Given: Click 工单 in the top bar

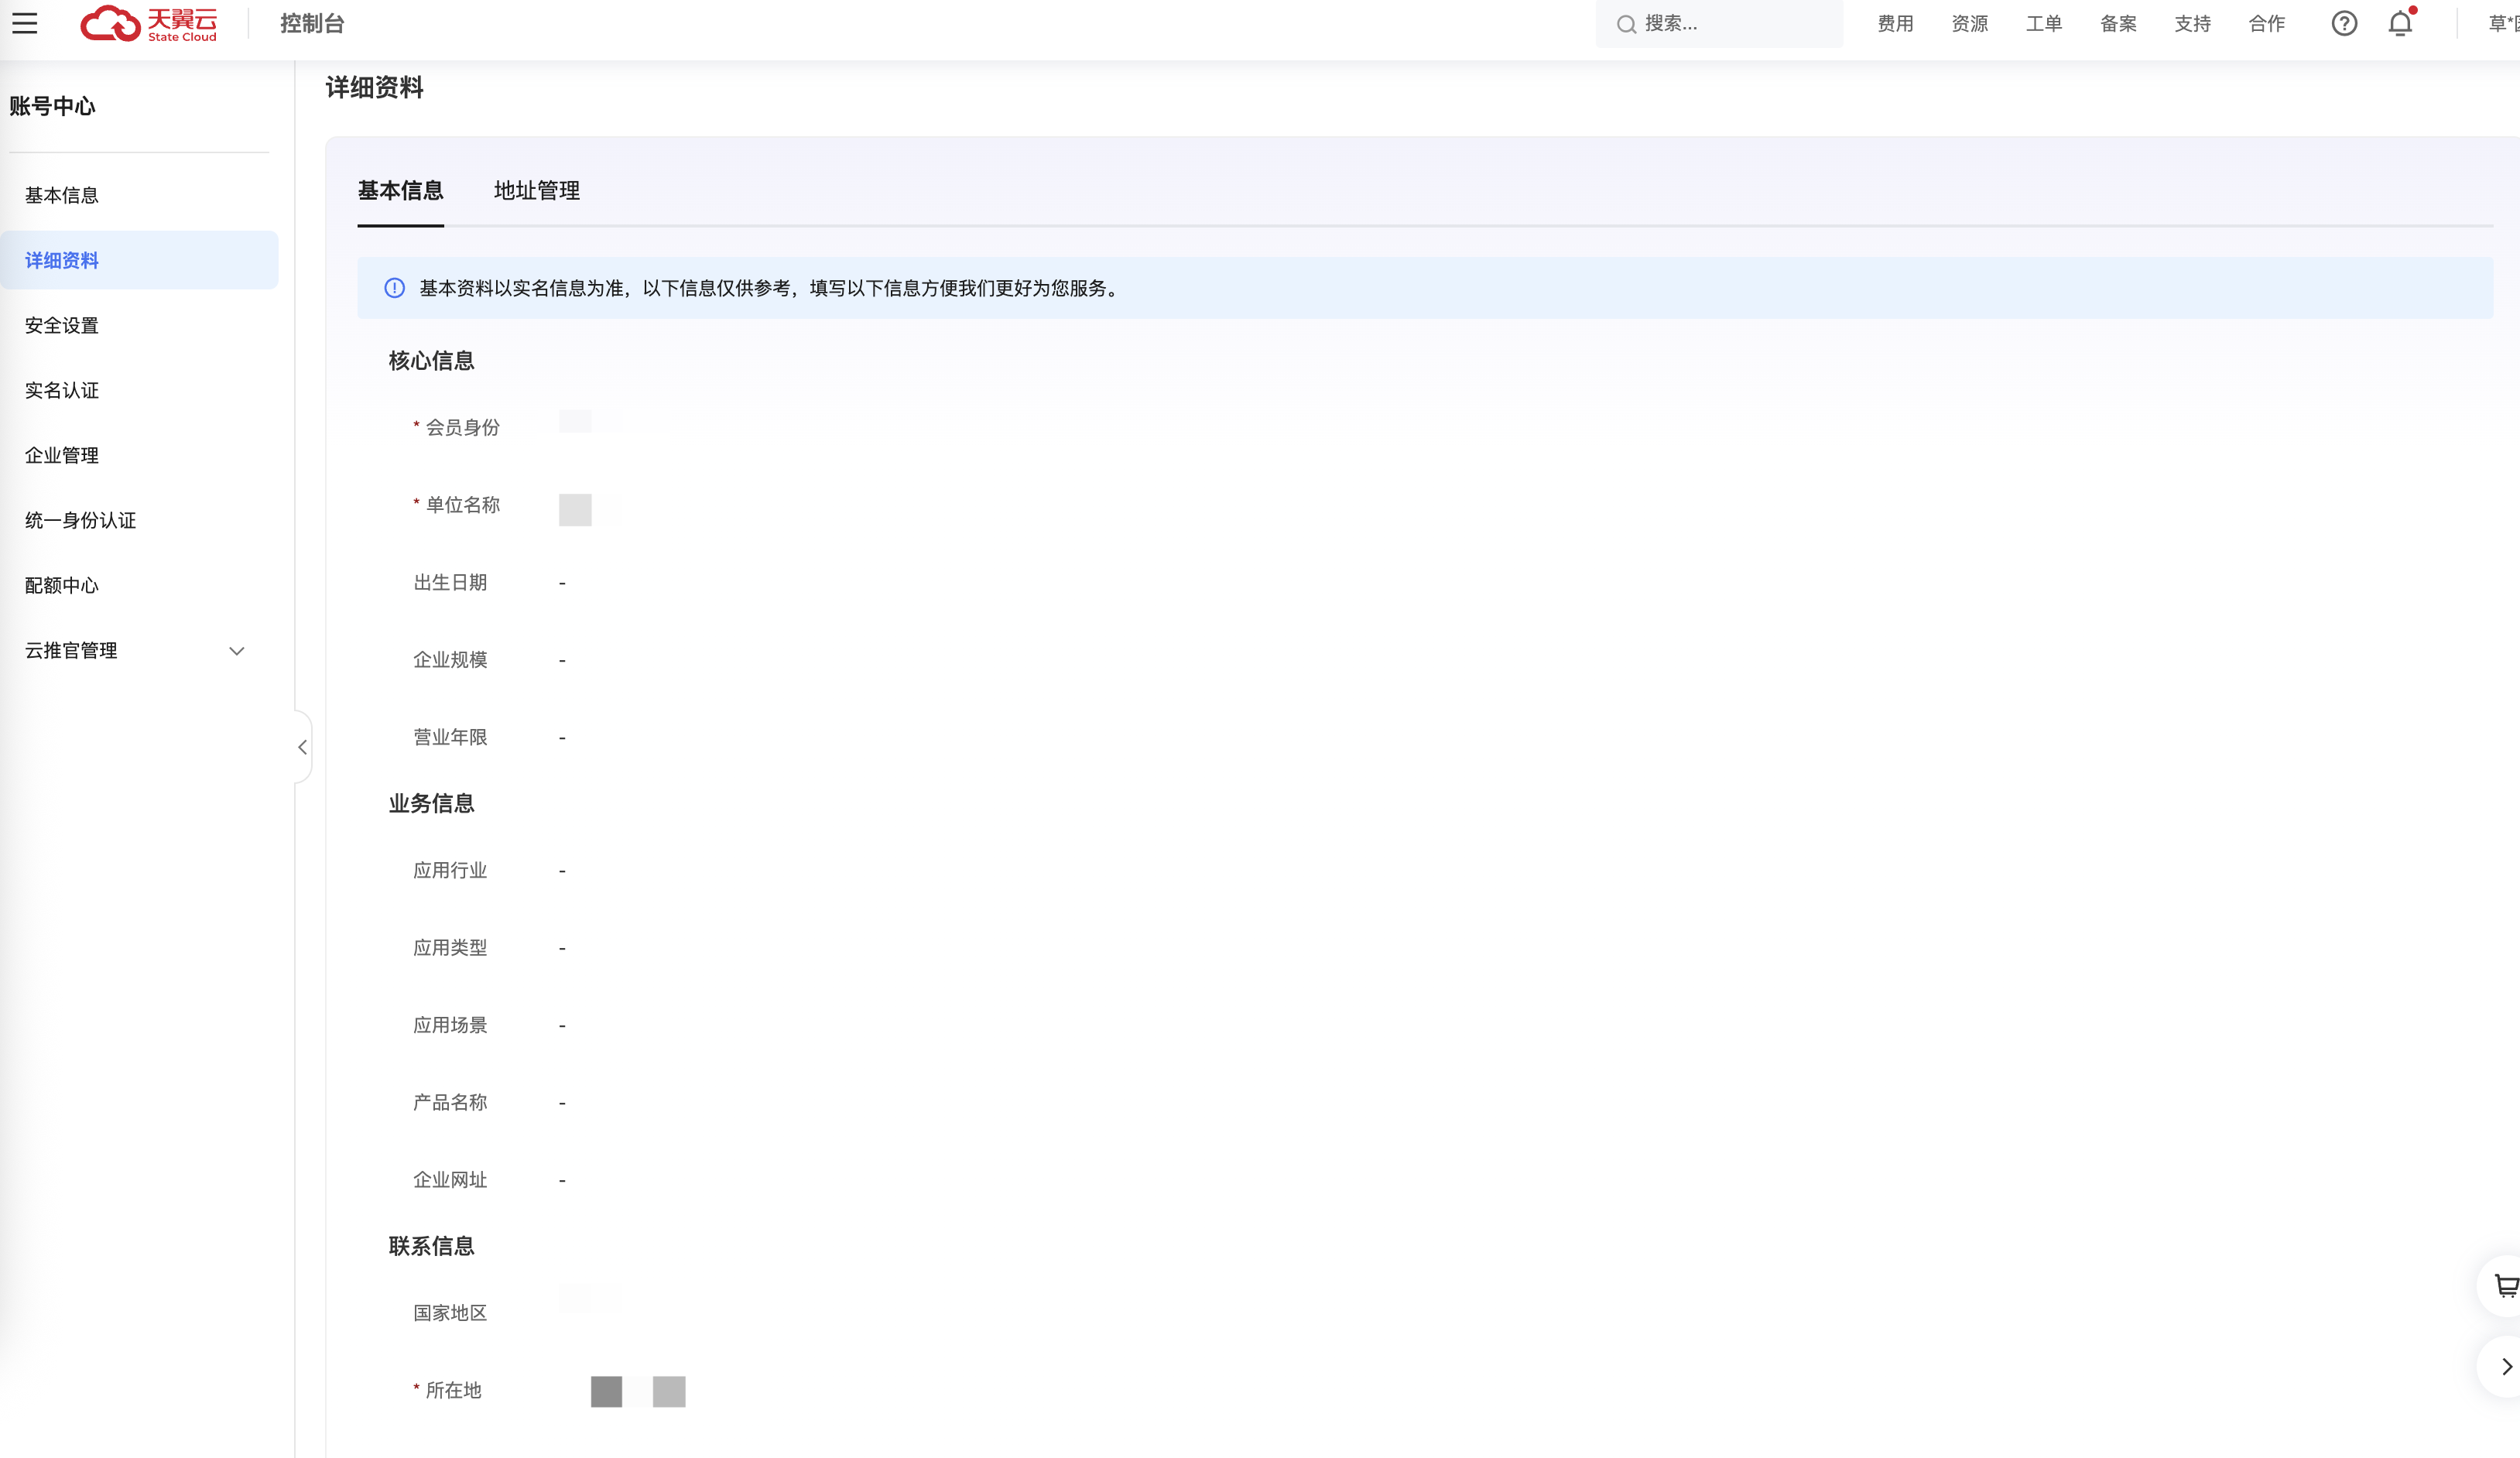Looking at the screenshot, I should point(2043,23).
